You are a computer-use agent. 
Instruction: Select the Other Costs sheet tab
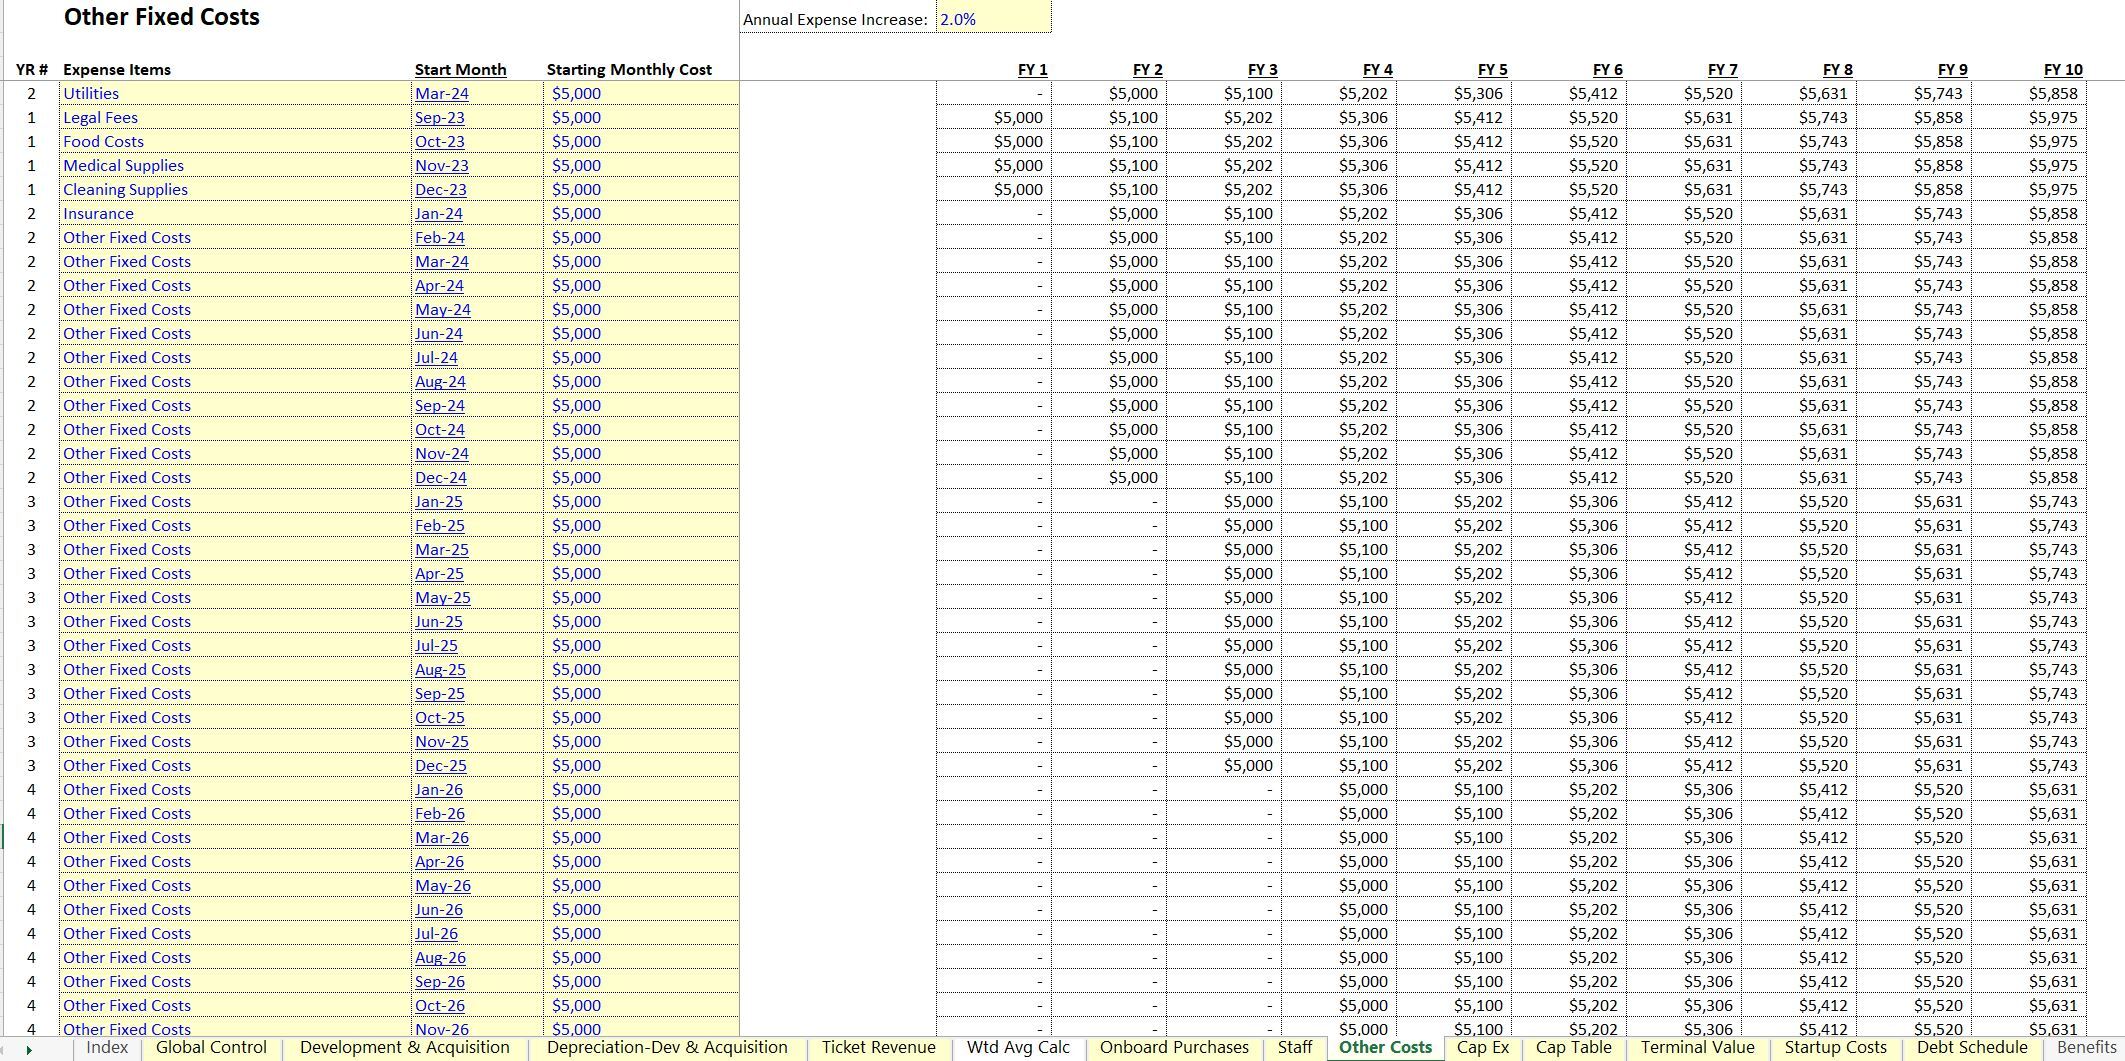click(1386, 1047)
